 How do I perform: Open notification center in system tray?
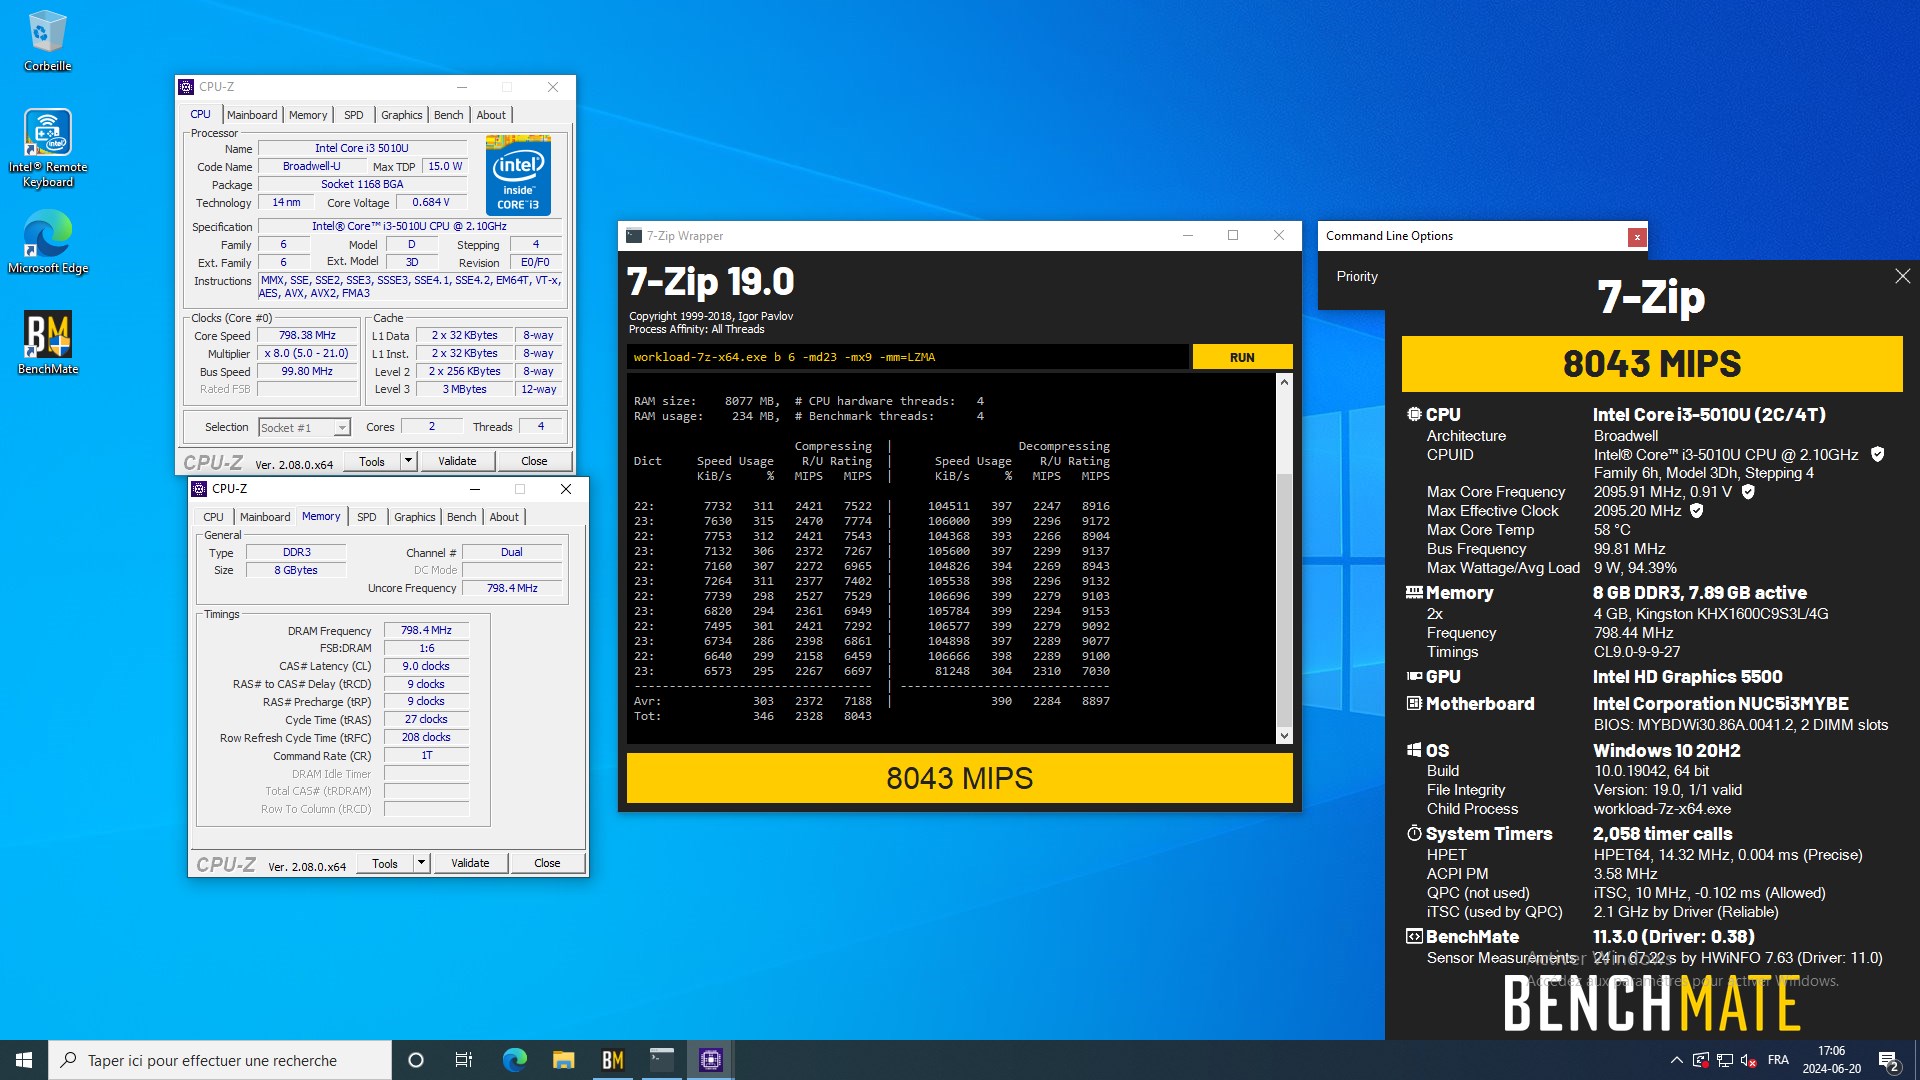1888,1060
